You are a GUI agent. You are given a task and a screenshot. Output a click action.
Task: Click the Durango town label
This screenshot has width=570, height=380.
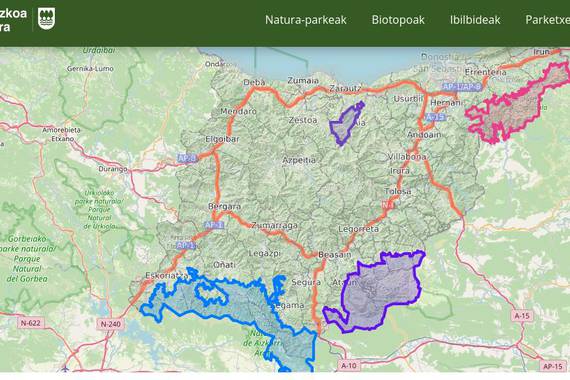(113, 169)
